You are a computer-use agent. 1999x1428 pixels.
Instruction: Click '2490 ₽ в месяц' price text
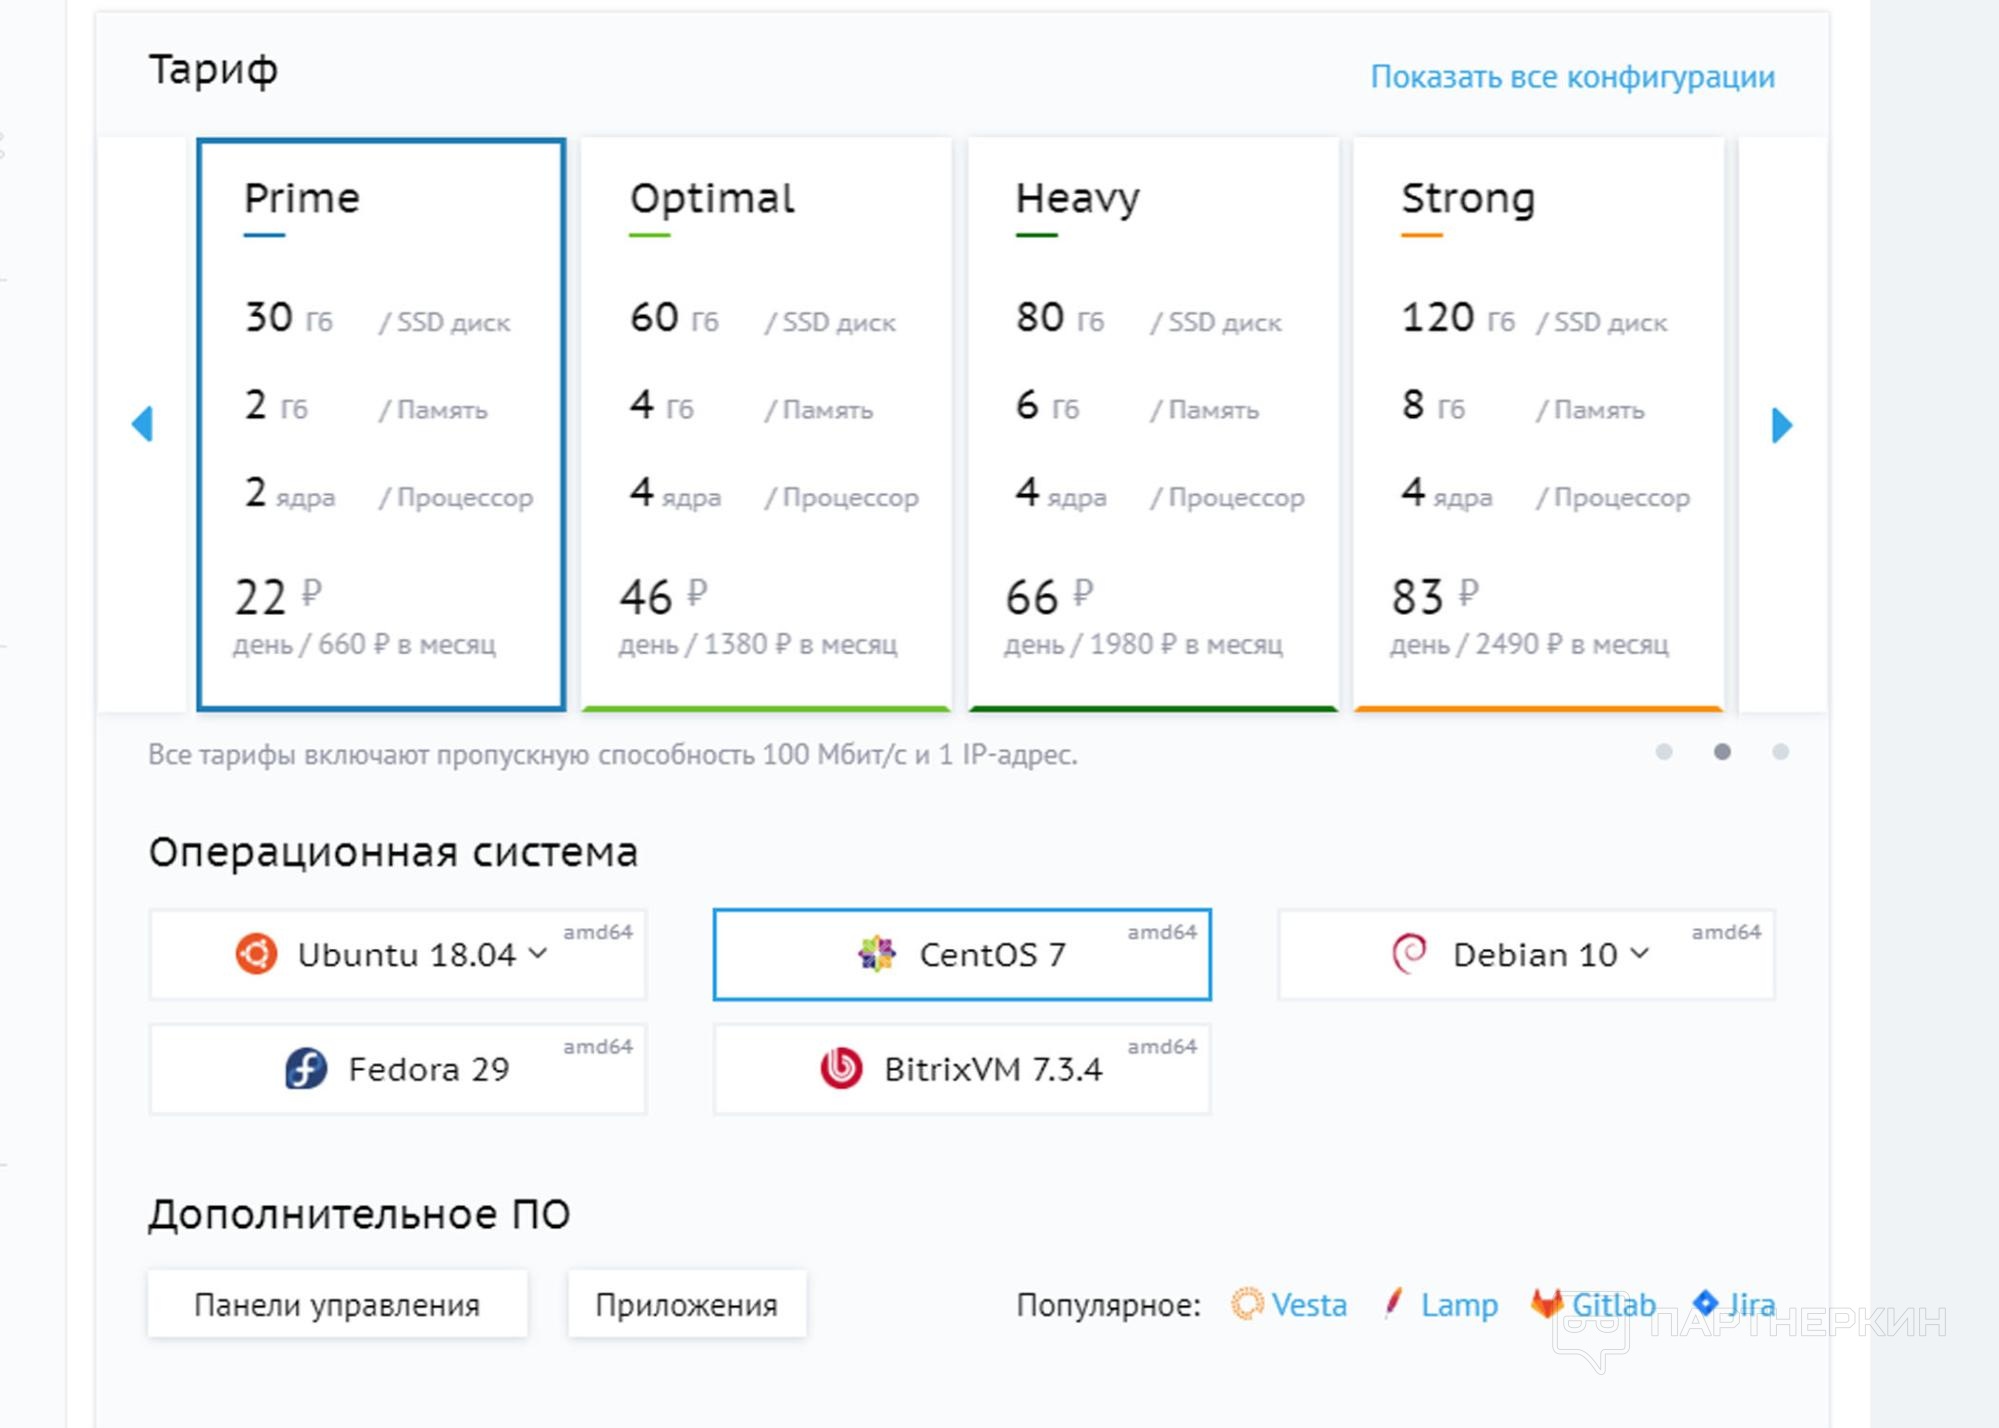[x=1572, y=644]
